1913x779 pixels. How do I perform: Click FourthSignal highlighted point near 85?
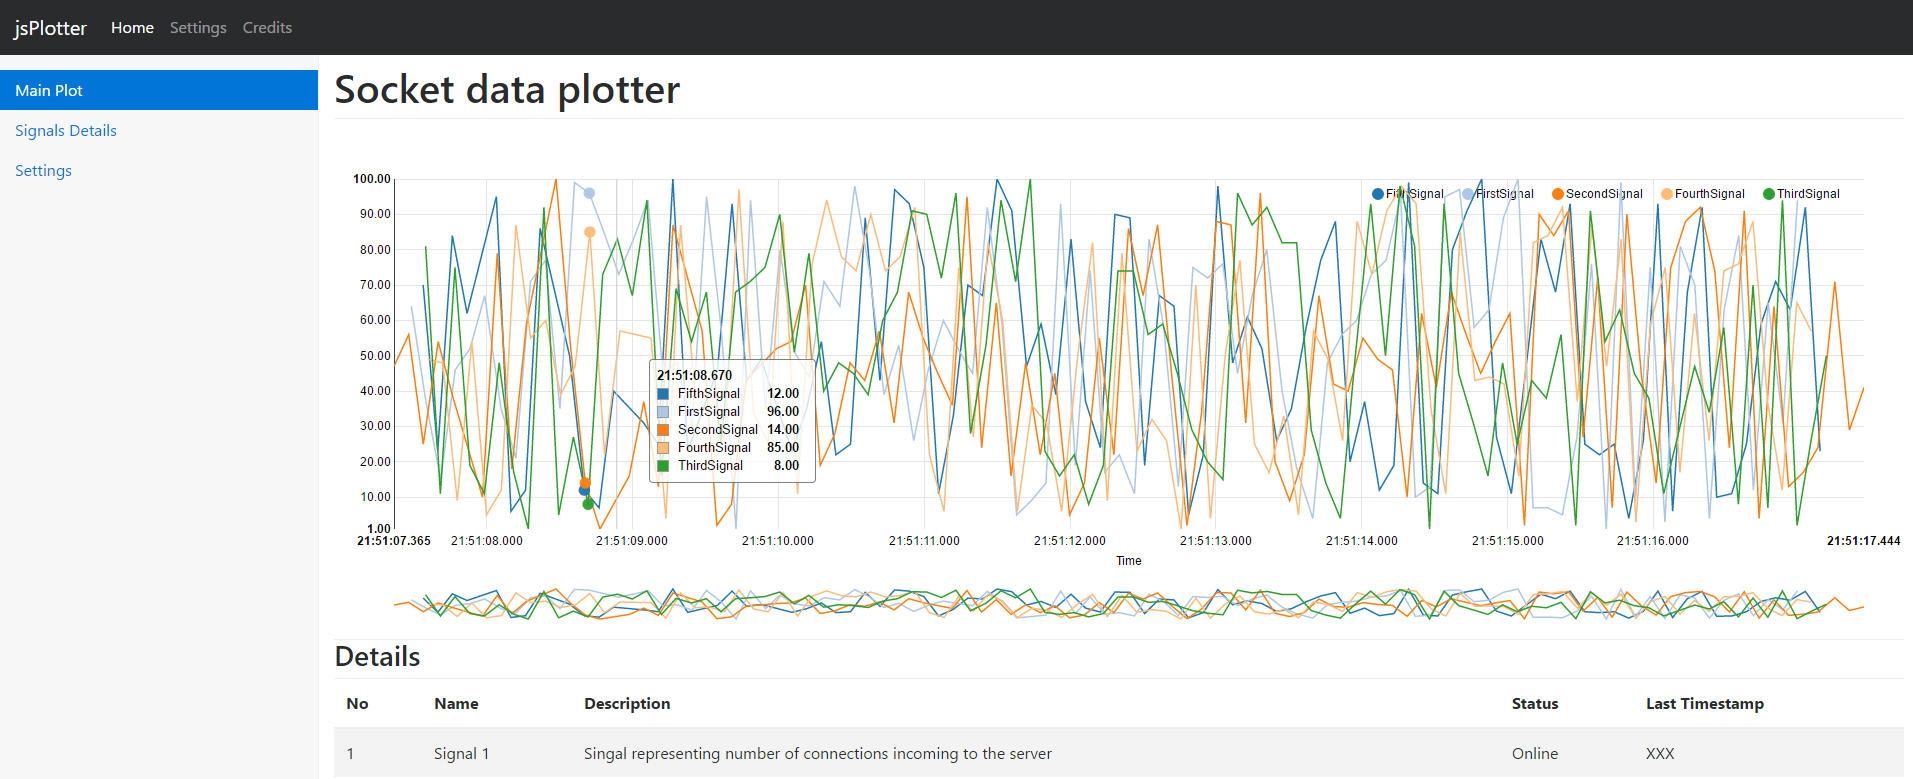point(589,232)
